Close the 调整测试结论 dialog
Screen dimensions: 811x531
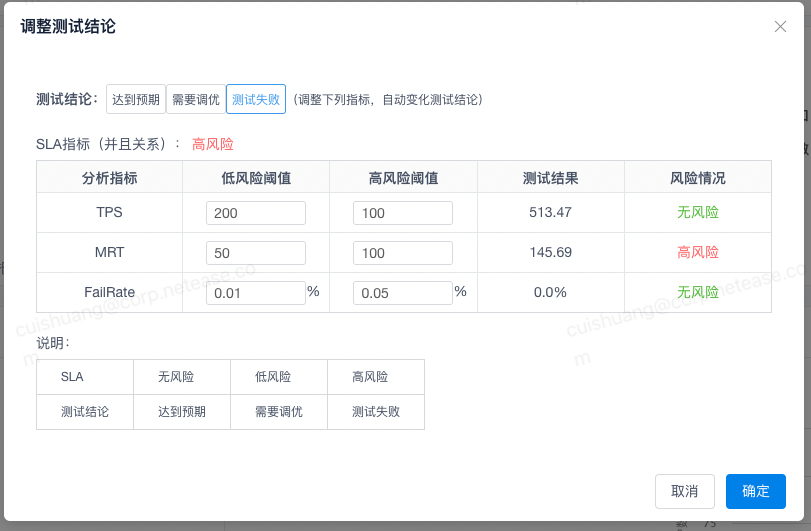(780, 27)
